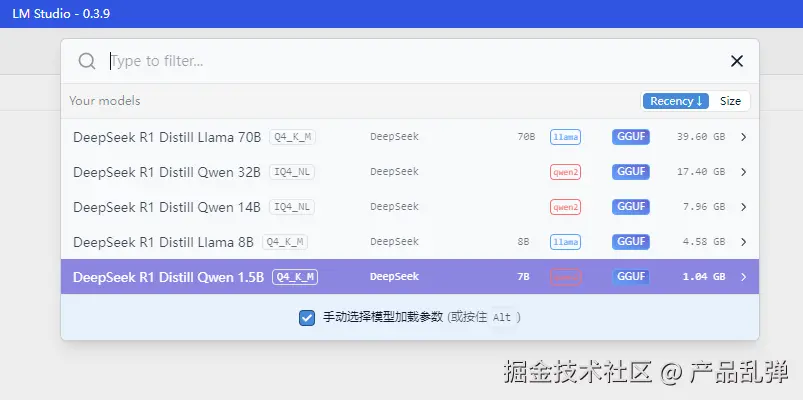The height and width of the screenshot is (400, 803).
Task: Click the 4.58 GB size value
Action: coord(703,241)
